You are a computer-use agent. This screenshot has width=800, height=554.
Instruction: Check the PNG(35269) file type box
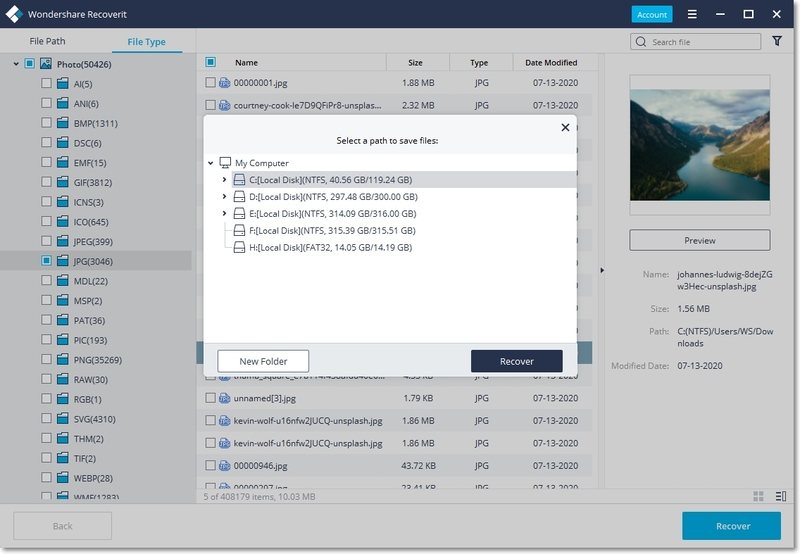[x=47, y=360]
